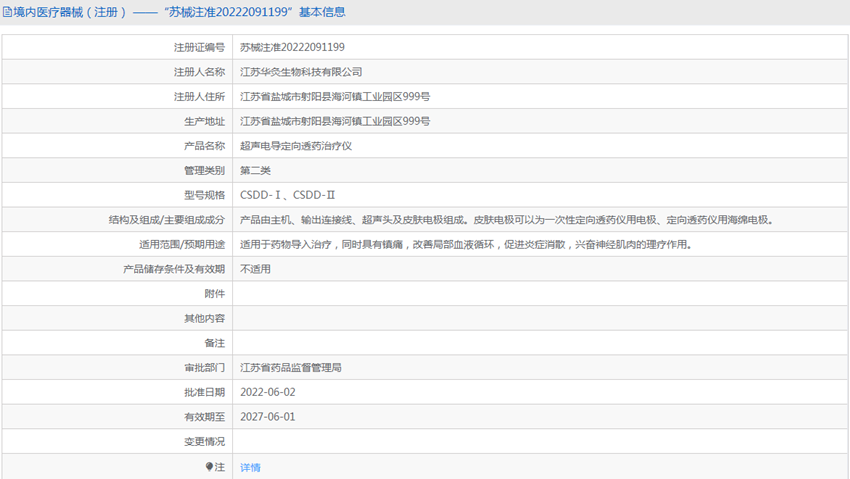850x479 pixels.
Task: Click the 附件 label
Action: pos(215,294)
